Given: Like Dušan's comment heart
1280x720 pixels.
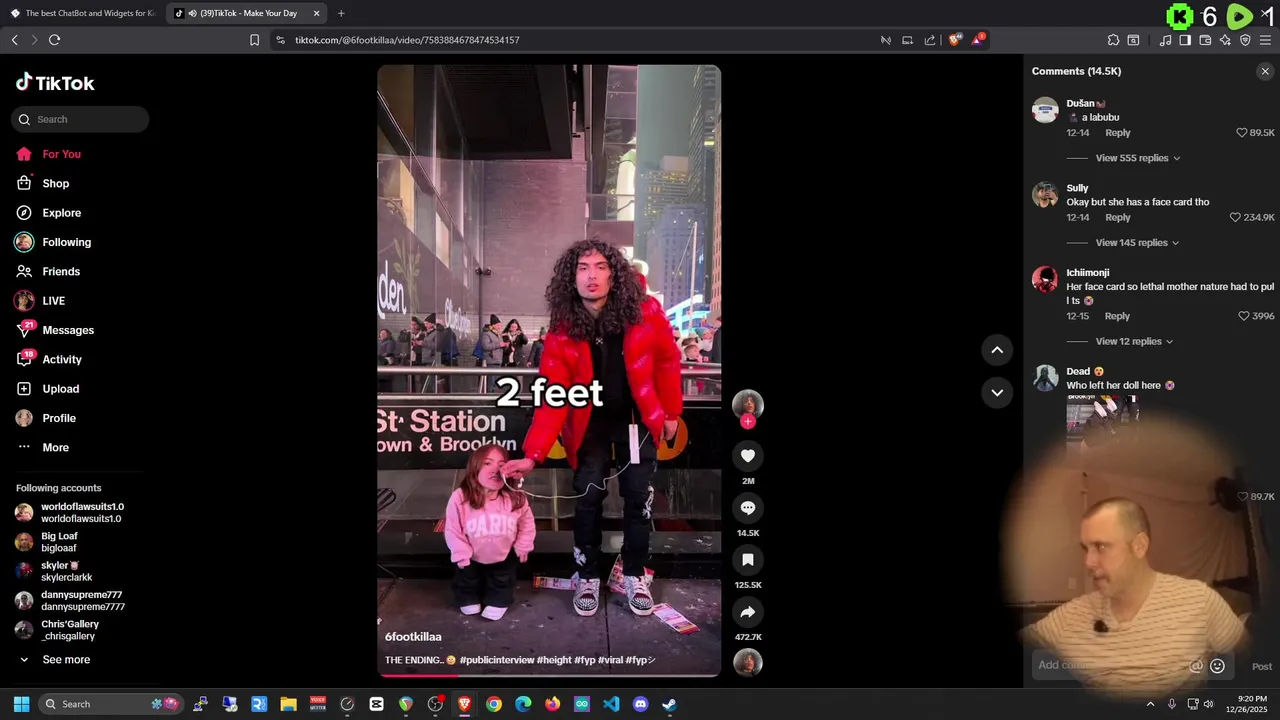Looking at the screenshot, I should (x=1242, y=133).
